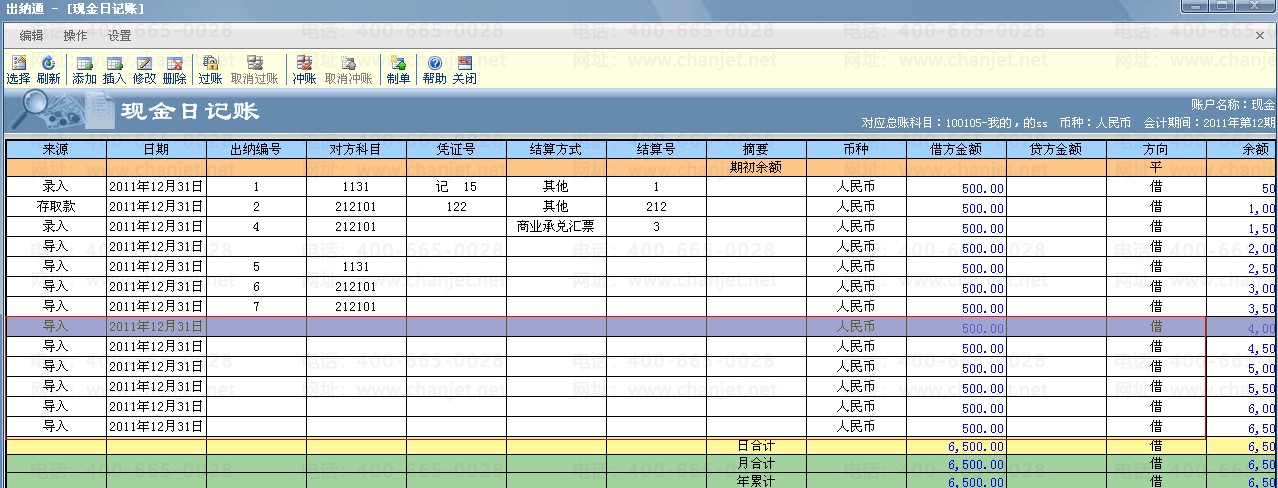Click the 日期 column header
This screenshot has height=488, width=1278.
tap(156, 149)
